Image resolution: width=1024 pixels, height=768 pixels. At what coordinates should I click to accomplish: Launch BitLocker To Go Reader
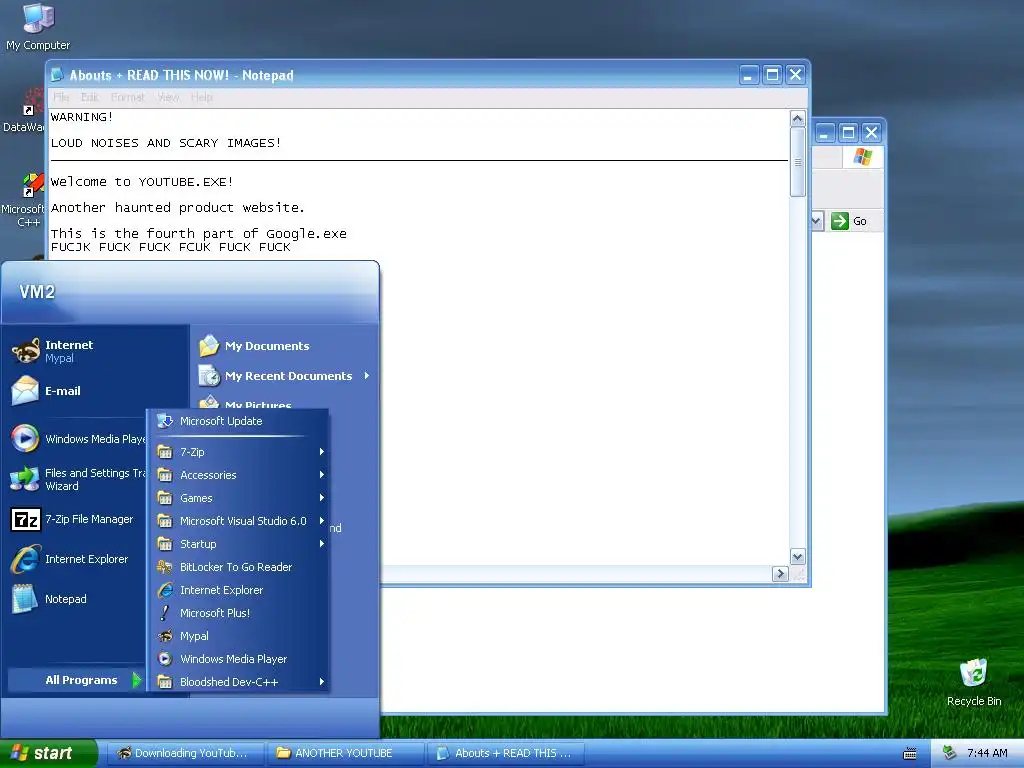click(238, 567)
